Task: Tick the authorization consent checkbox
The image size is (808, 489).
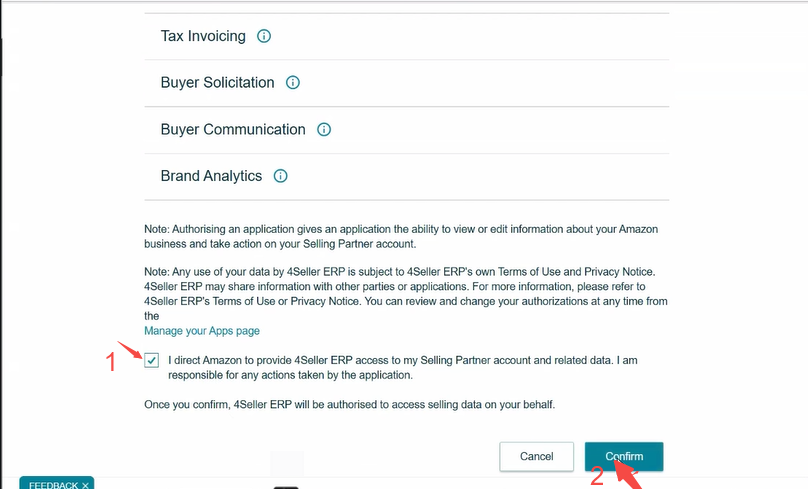Action: pos(152,360)
